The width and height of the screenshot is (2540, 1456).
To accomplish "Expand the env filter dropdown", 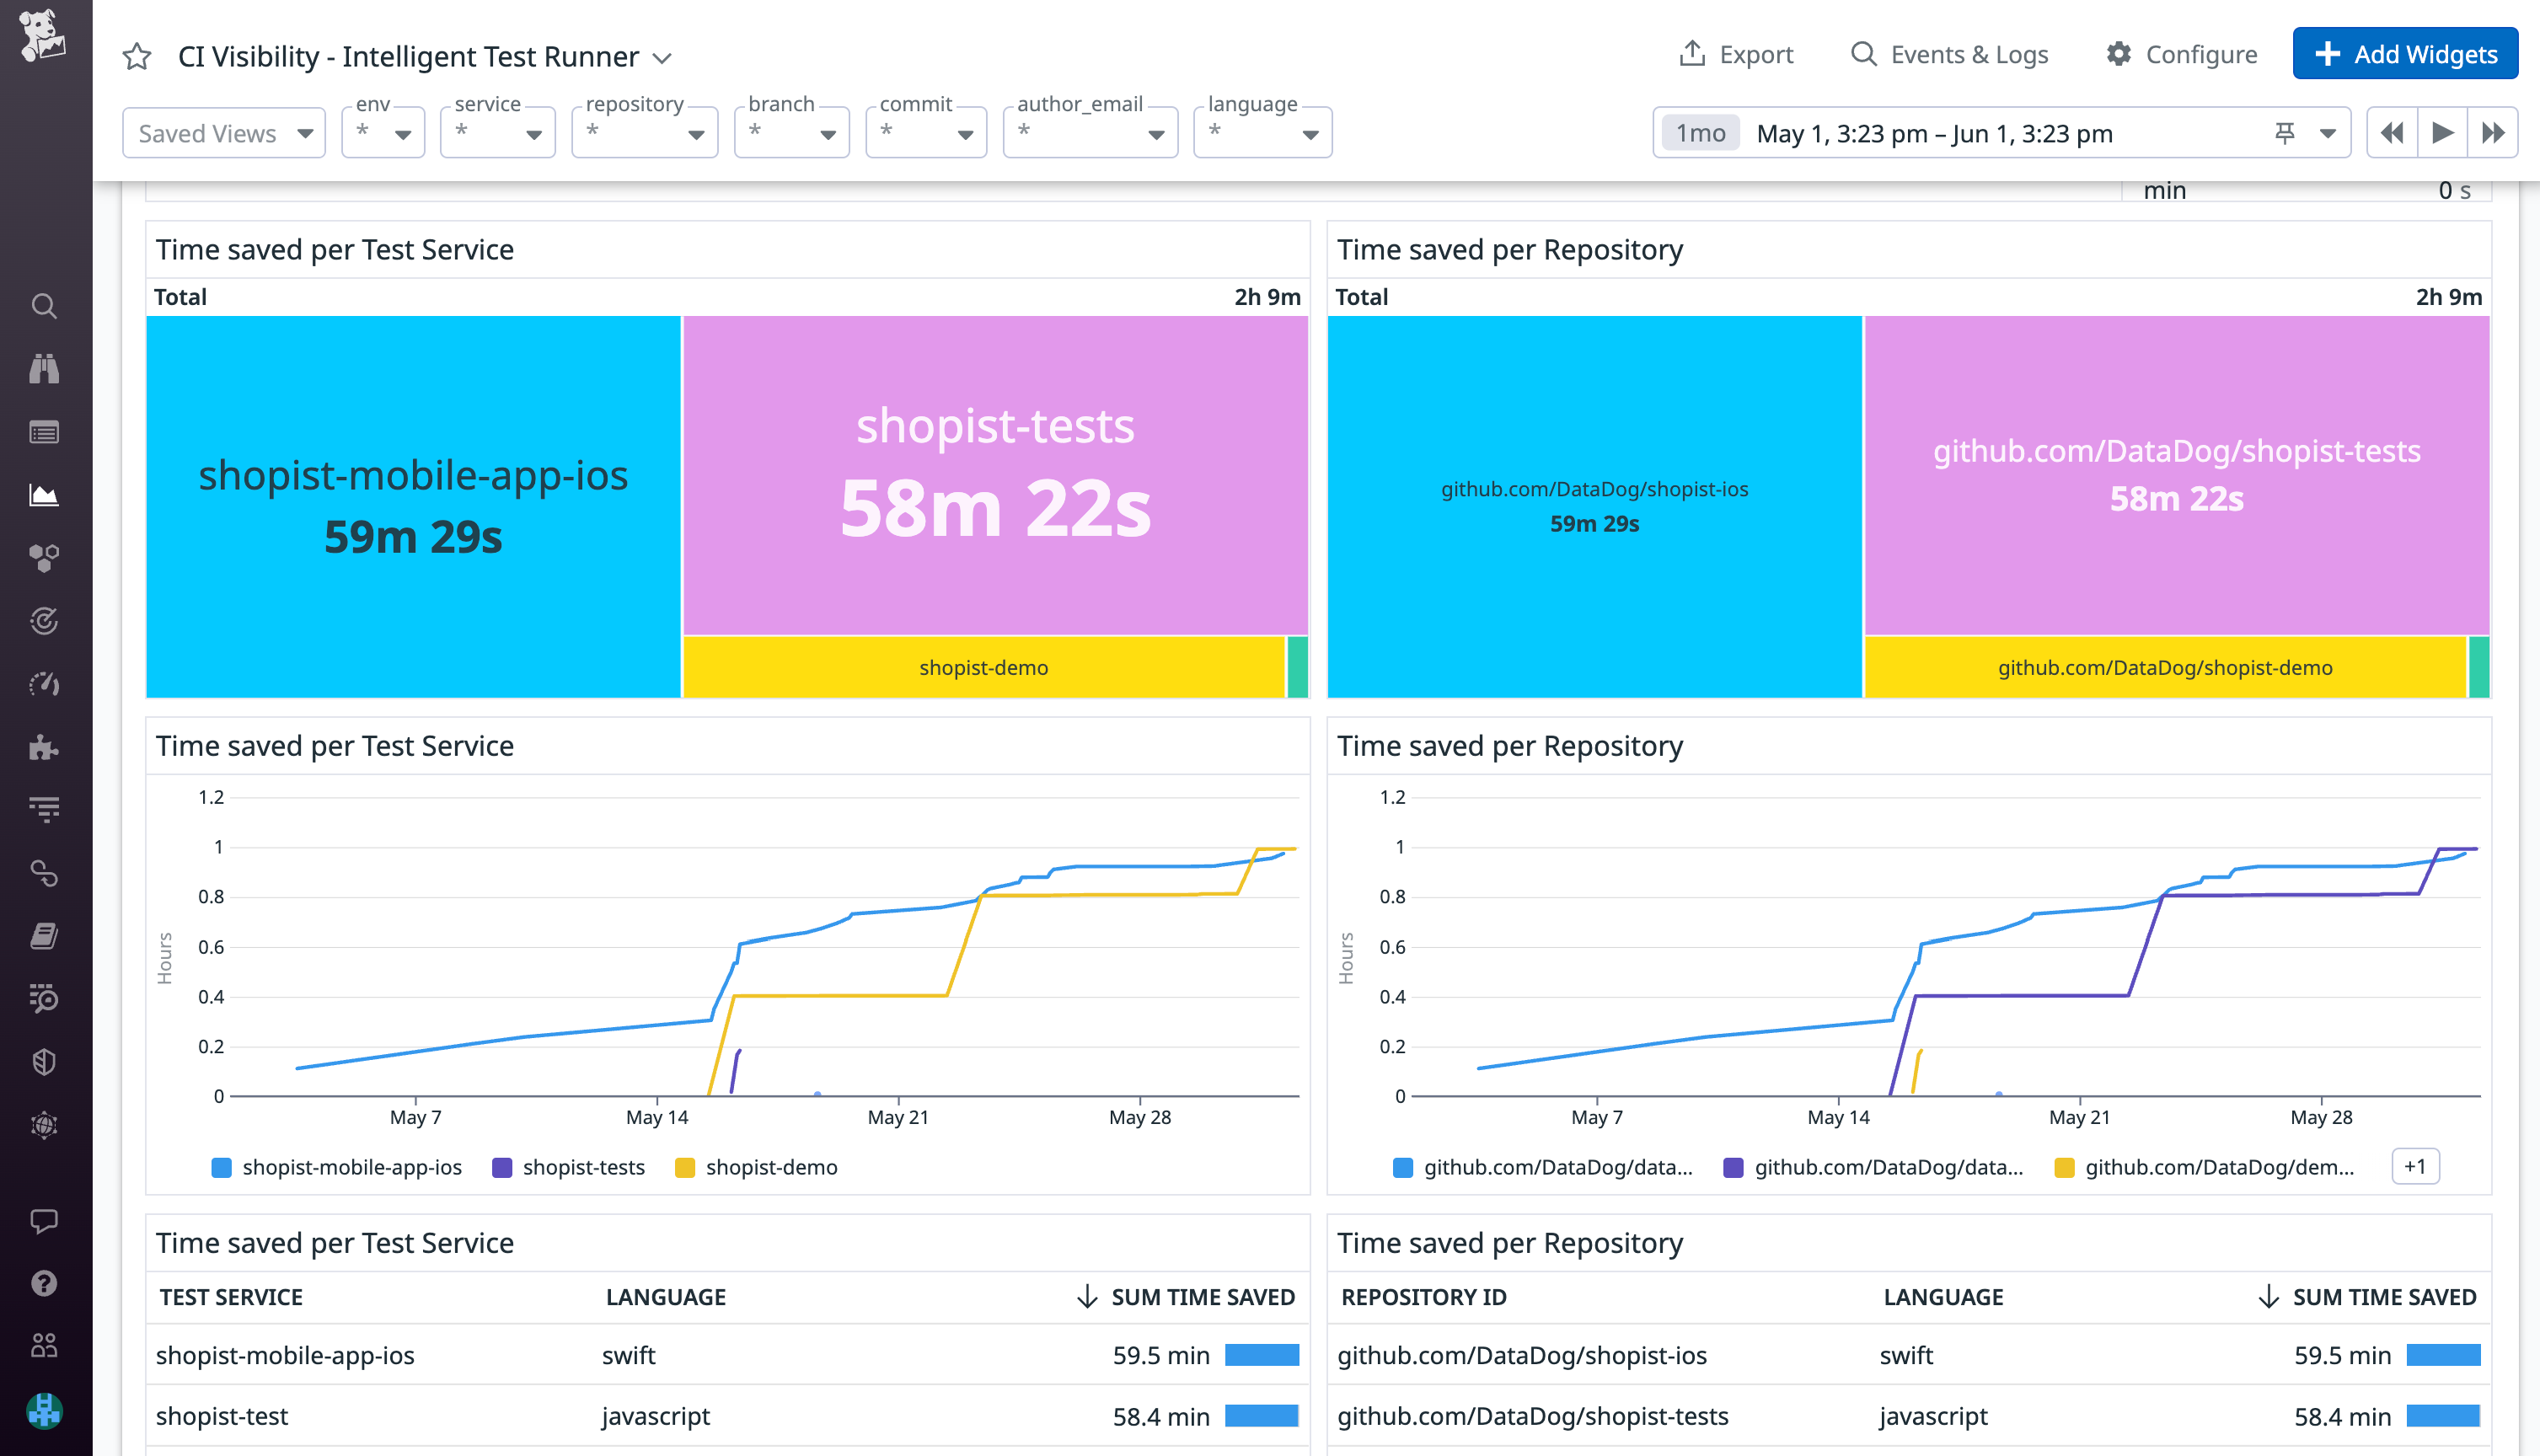I will point(383,132).
